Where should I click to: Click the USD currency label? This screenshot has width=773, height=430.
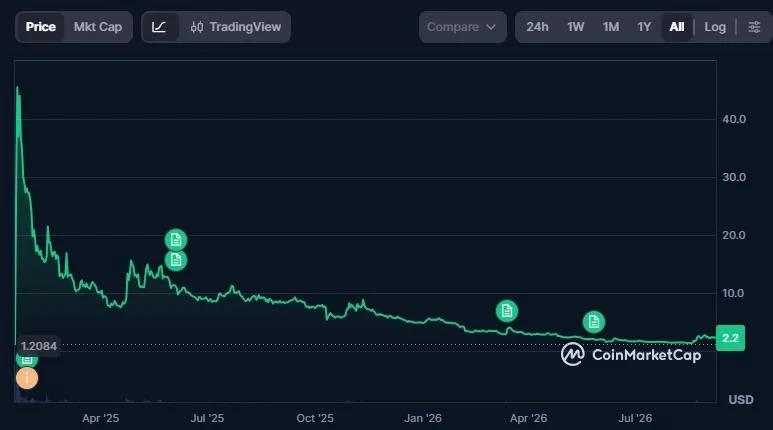point(741,399)
